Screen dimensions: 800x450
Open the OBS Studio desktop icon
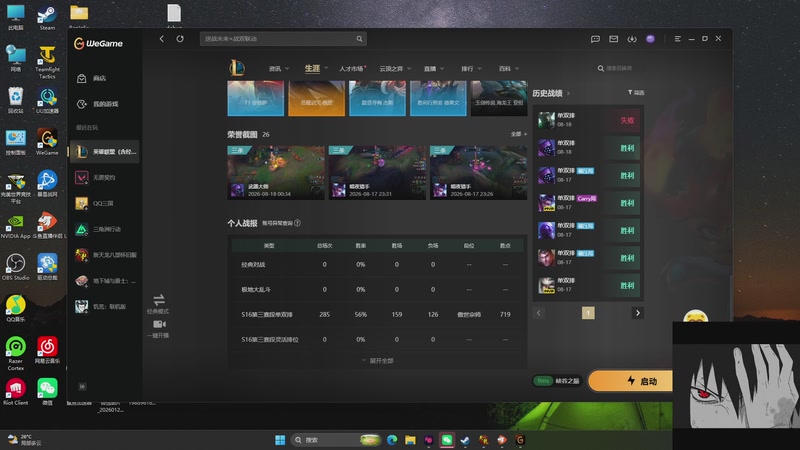point(16,267)
